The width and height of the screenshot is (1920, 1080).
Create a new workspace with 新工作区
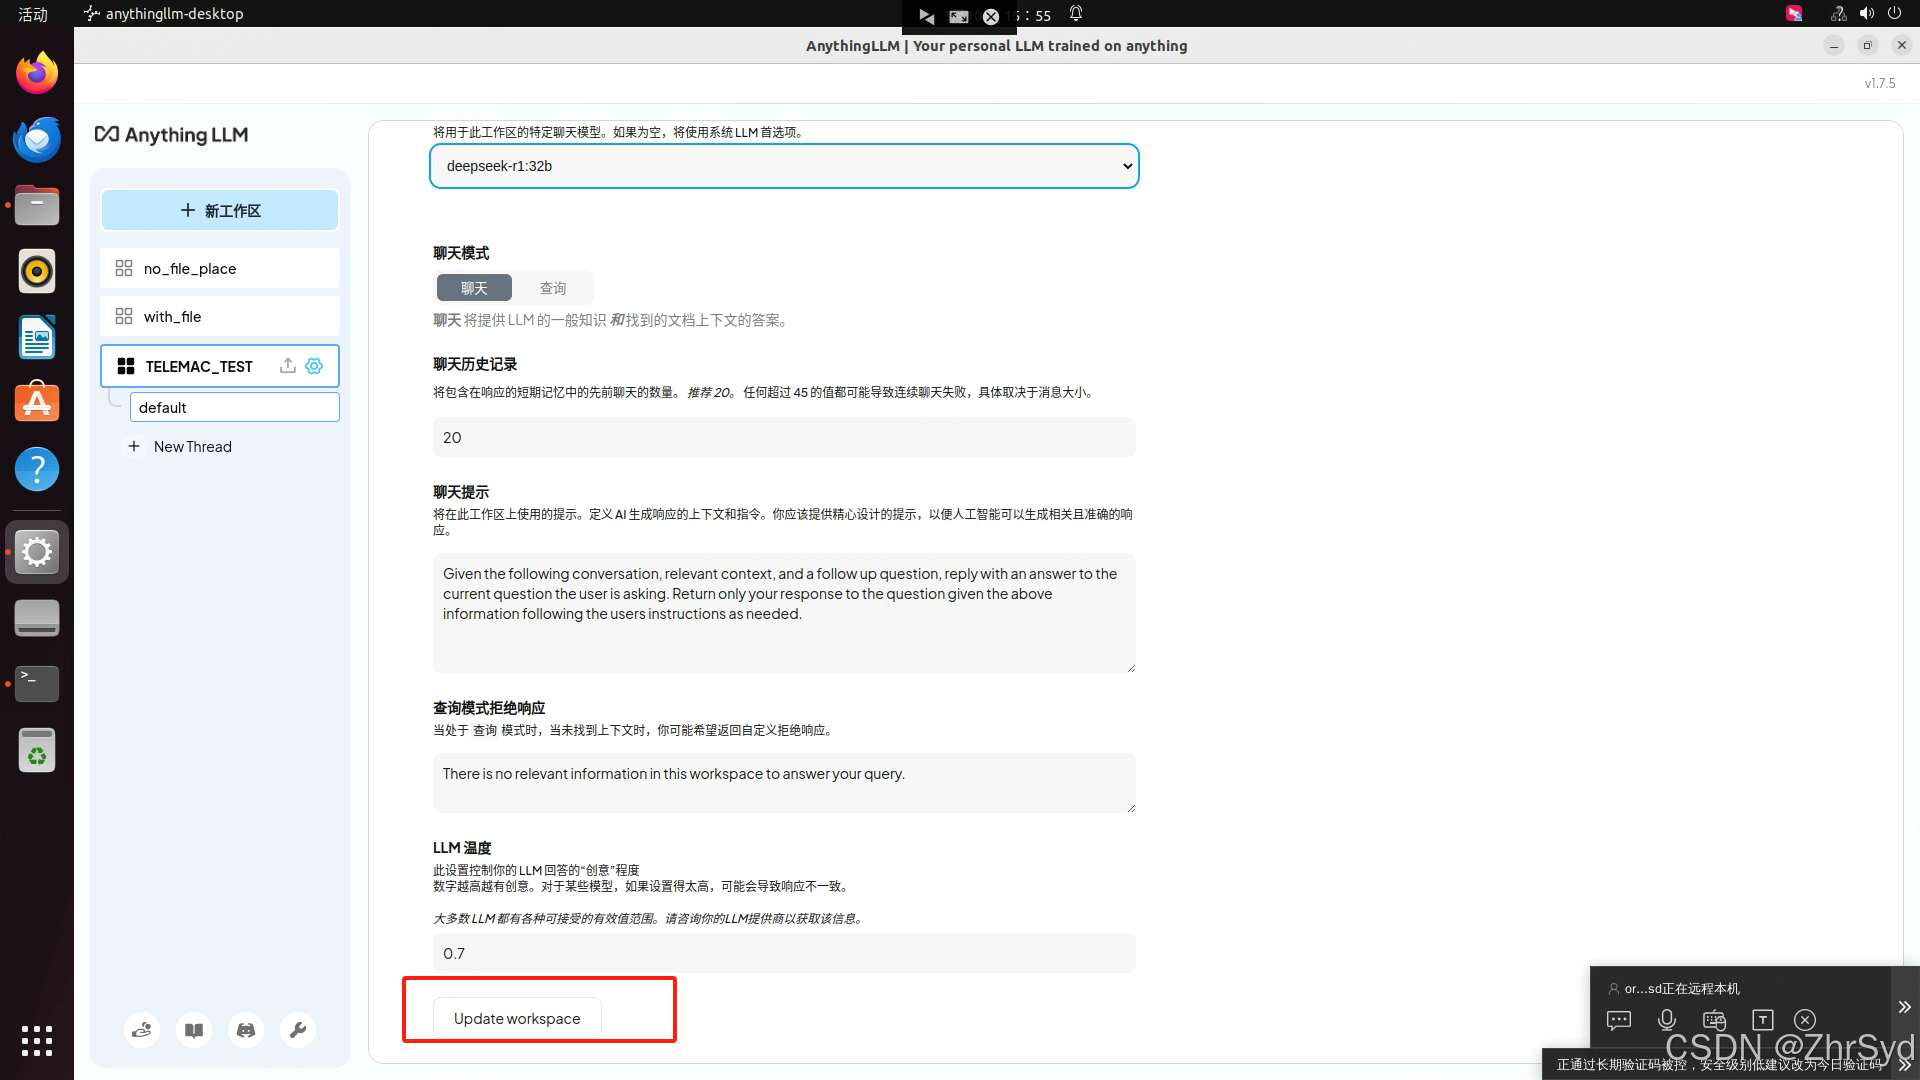(220, 211)
